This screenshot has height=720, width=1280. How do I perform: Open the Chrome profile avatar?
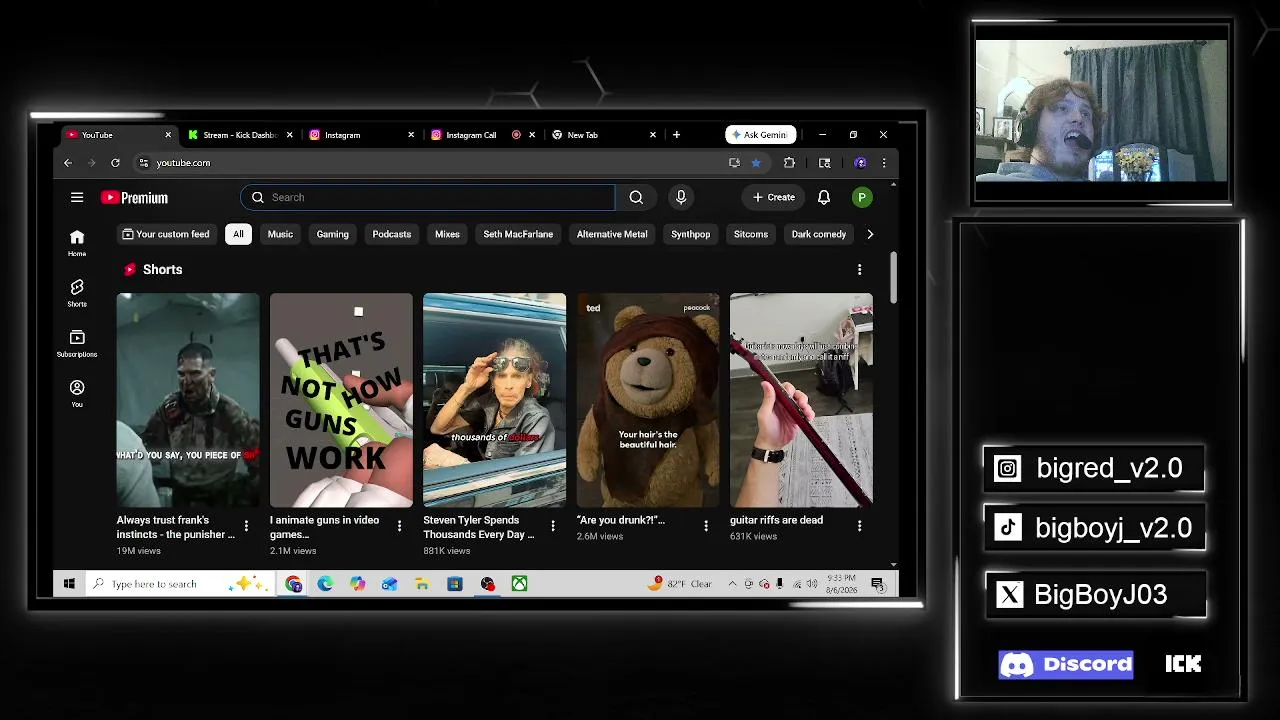pyautogui.click(x=860, y=163)
